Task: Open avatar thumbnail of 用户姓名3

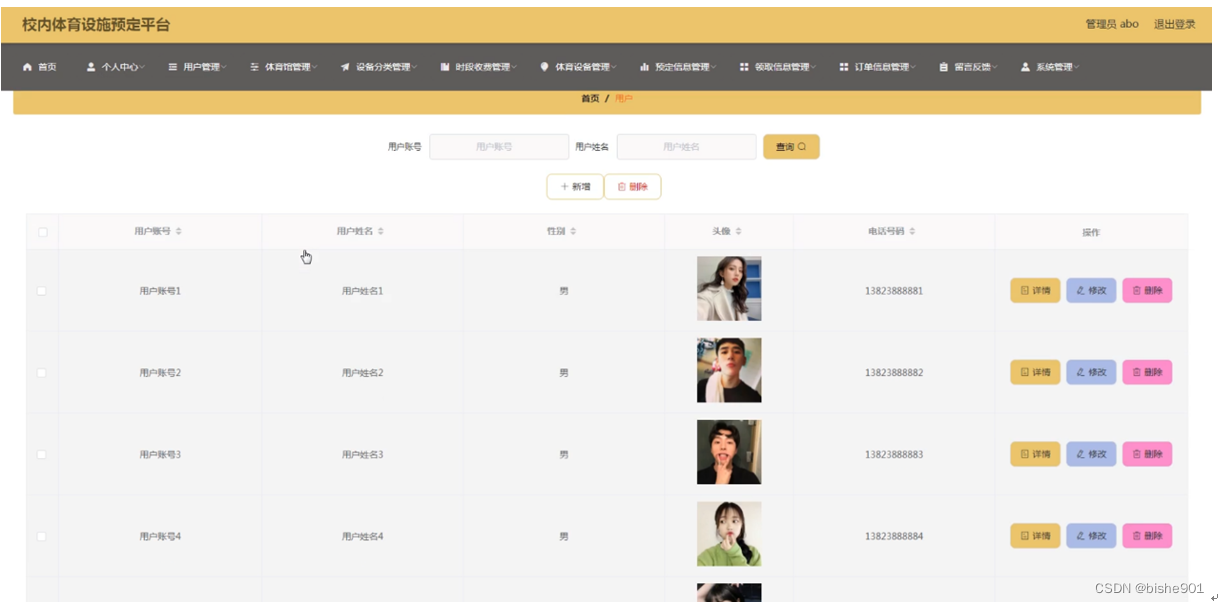Action: pyautogui.click(x=729, y=452)
